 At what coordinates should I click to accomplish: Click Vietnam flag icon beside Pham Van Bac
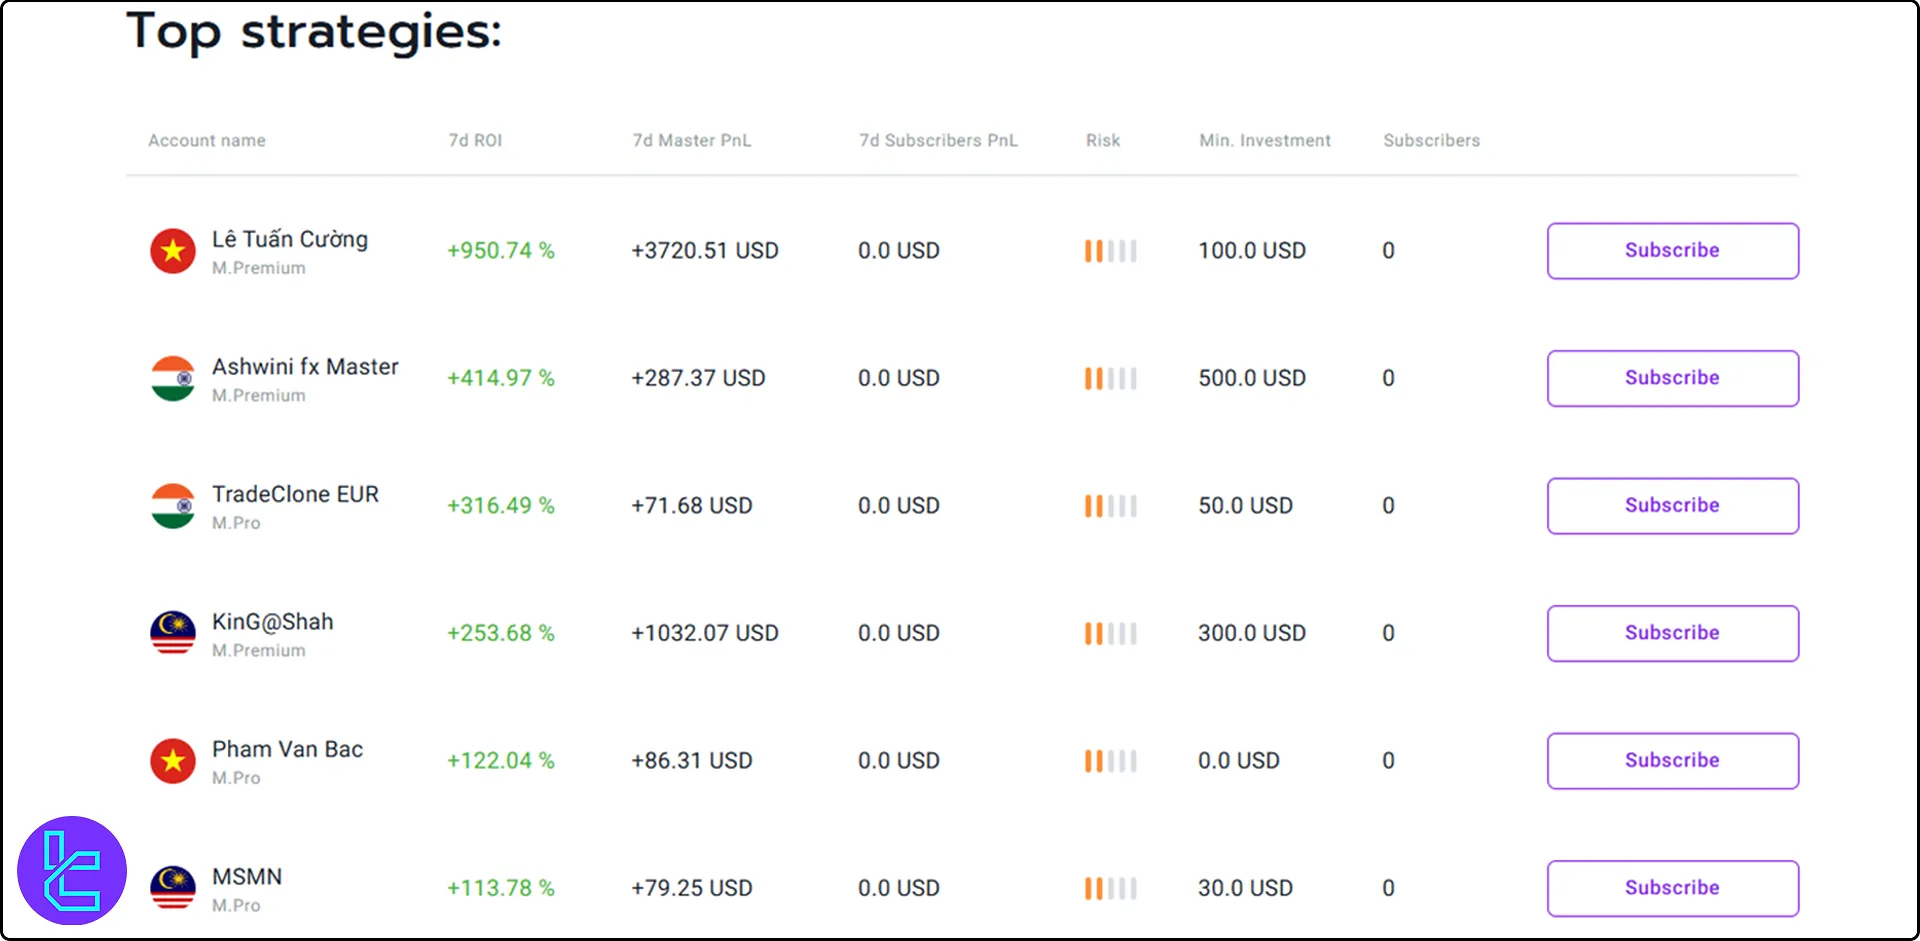click(x=173, y=761)
